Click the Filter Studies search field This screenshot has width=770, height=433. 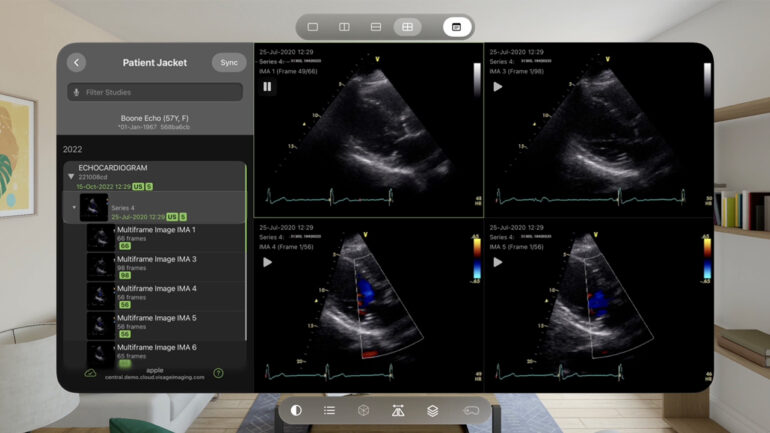(x=155, y=92)
